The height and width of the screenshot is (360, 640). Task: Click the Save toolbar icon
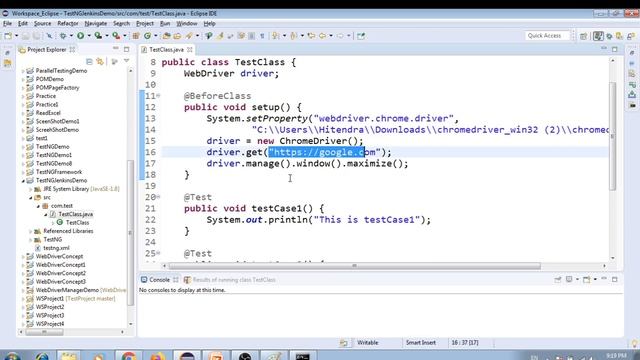click(26, 36)
